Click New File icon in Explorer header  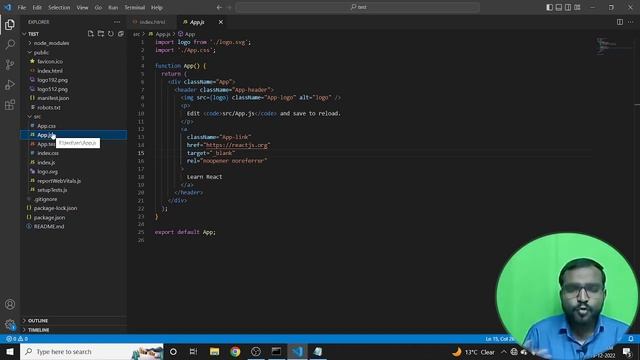pyautogui.click(x=91, y=34)
